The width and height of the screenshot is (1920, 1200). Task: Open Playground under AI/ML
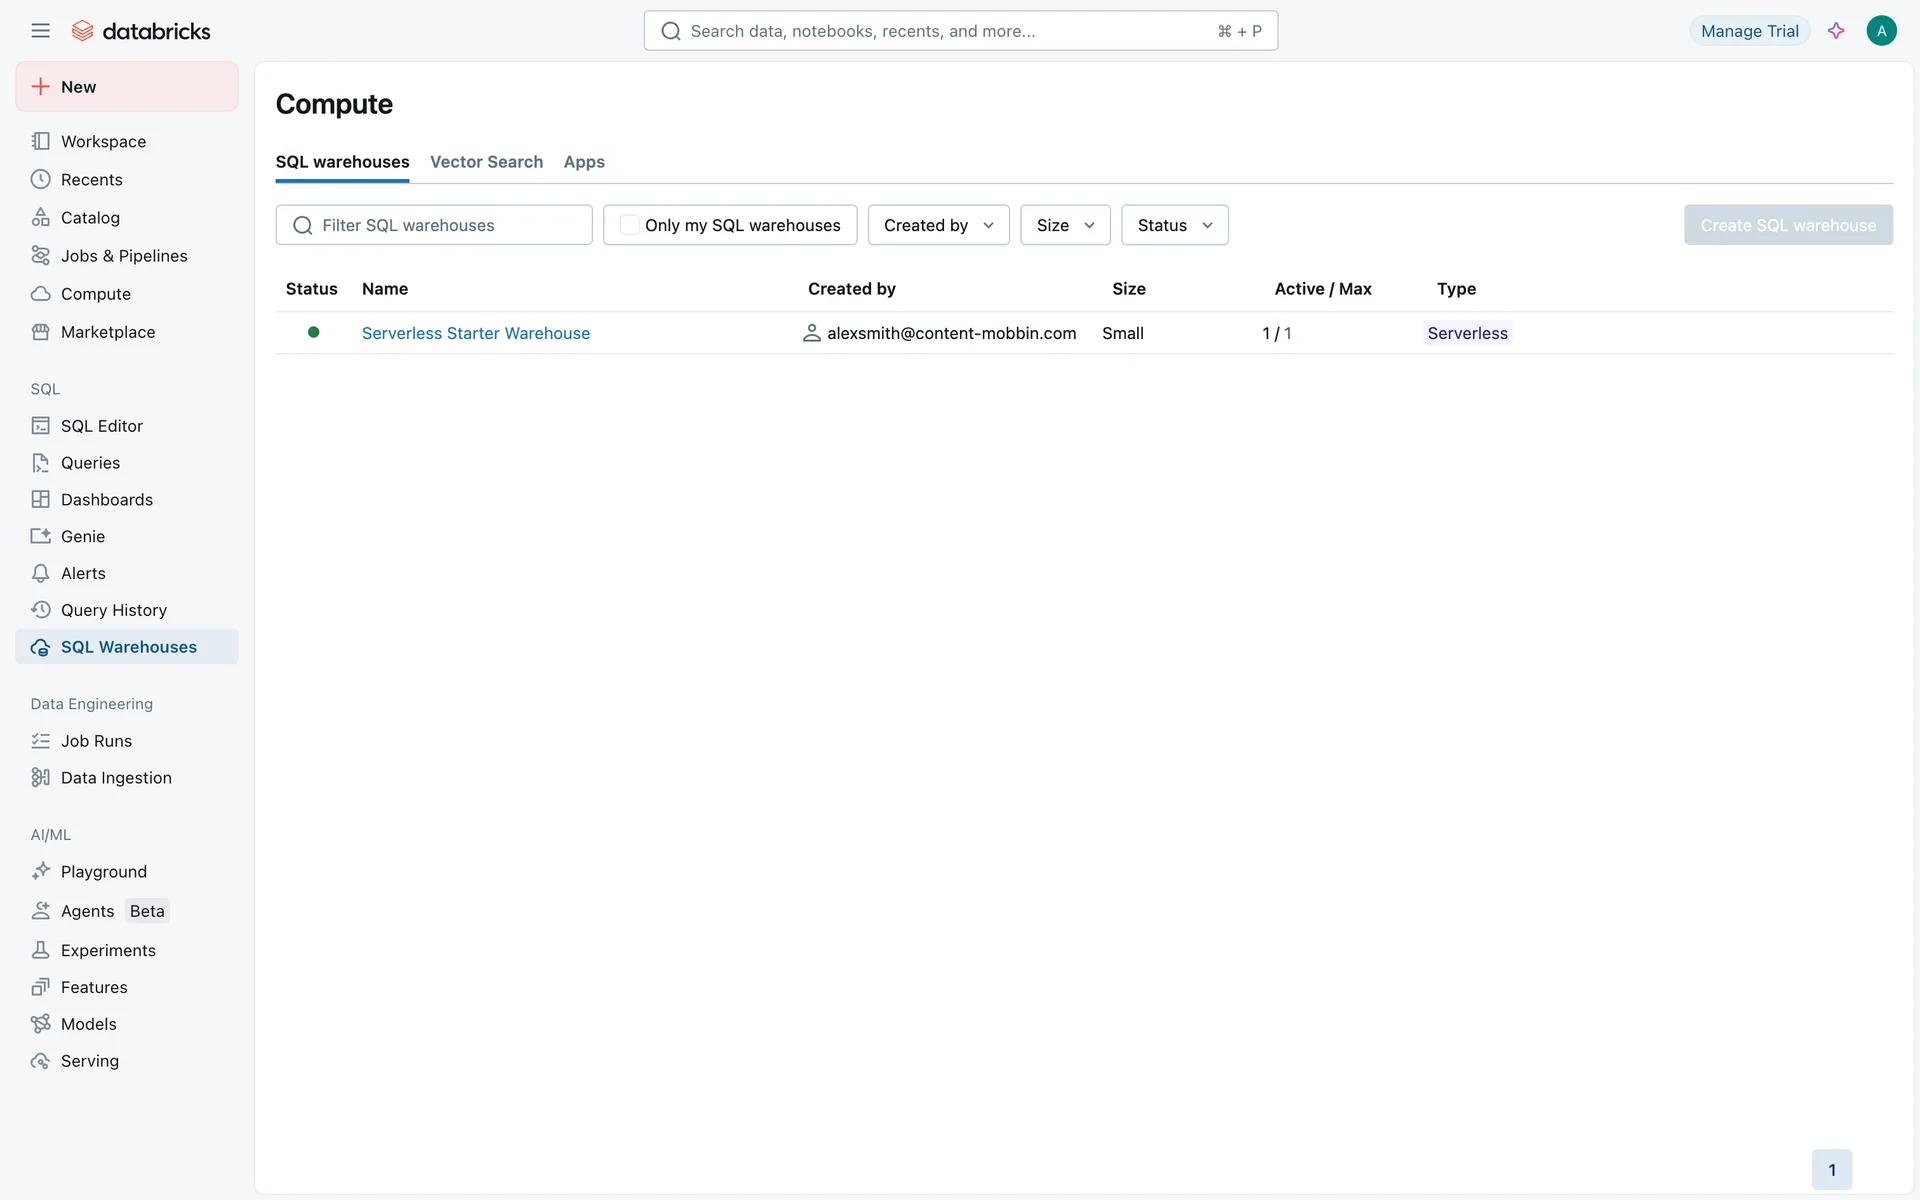tap(103, 872)
